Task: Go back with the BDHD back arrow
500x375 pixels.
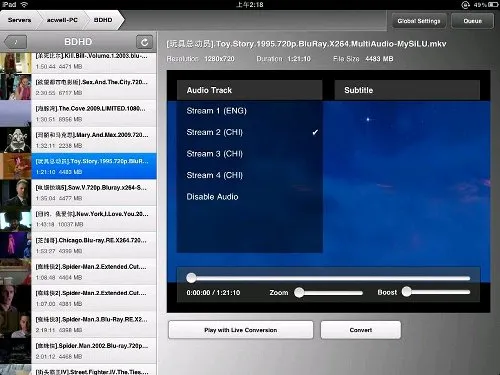Action: 16,42
